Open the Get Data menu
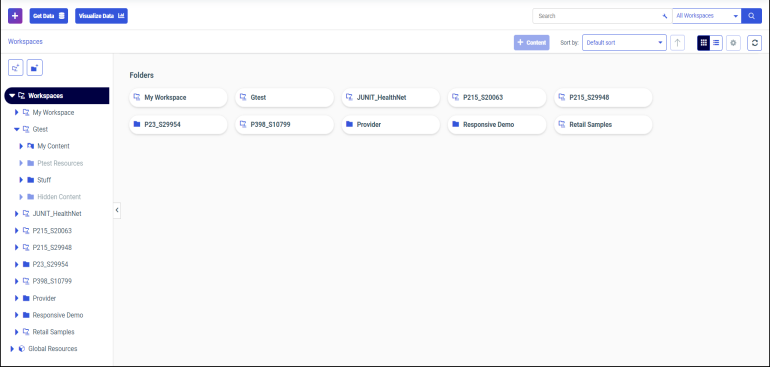The height and width of the screenshot is (367, 770). pos(49,16)
